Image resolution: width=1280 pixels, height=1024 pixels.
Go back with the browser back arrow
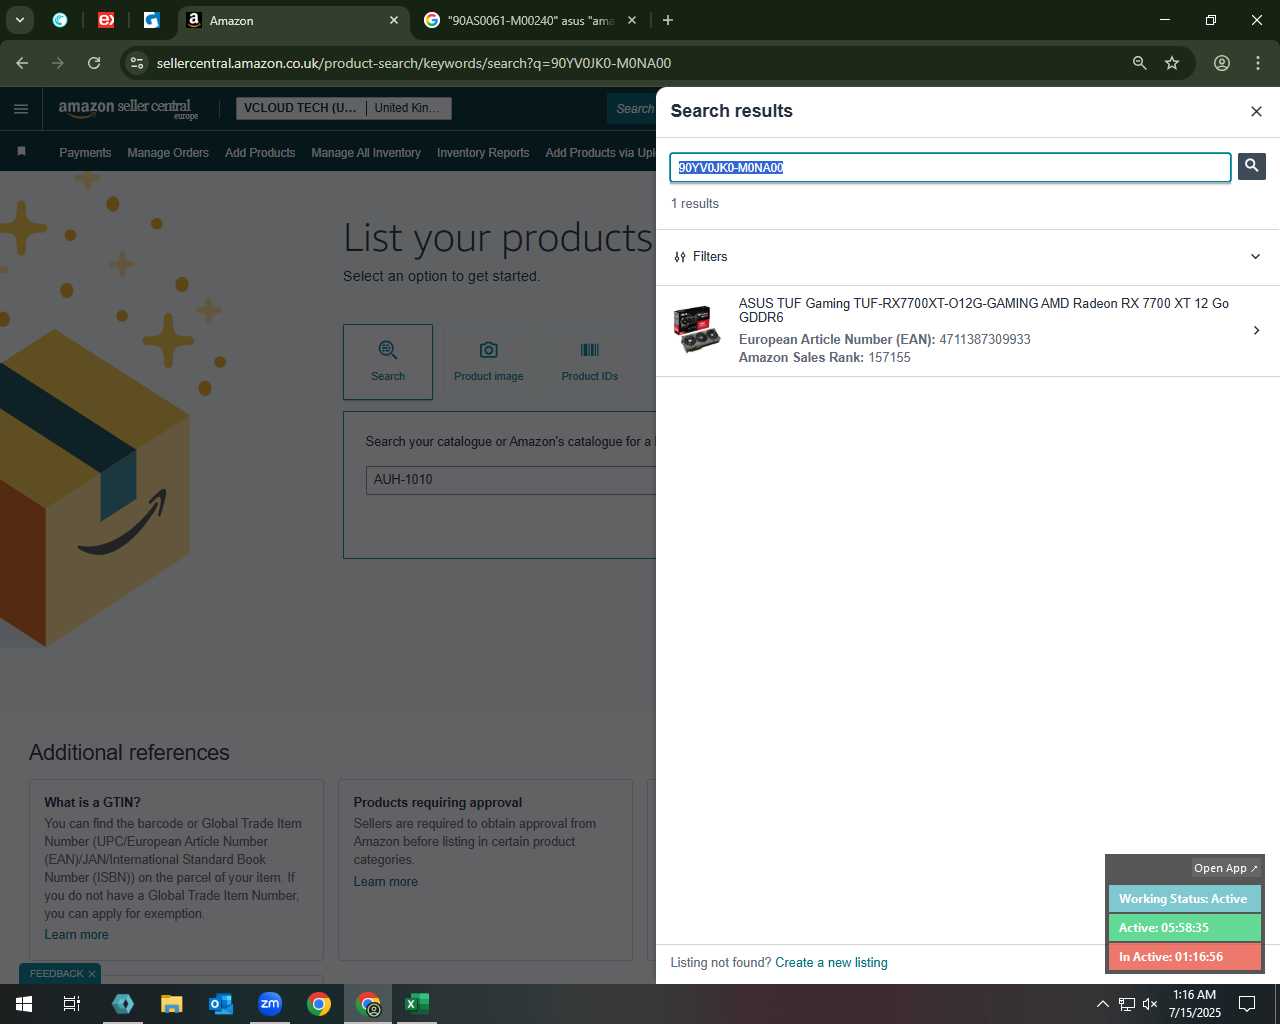click(22, 63)
